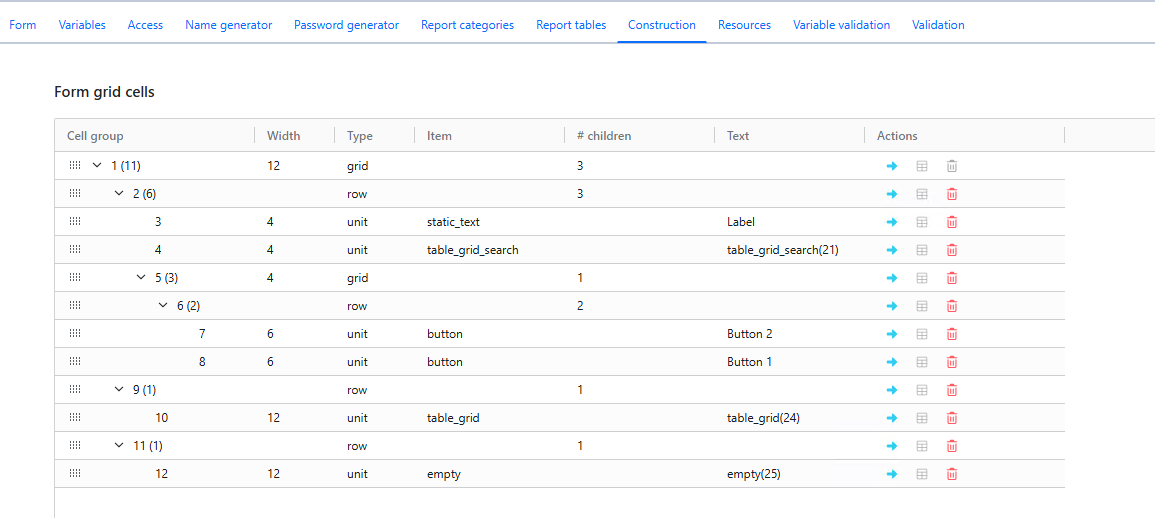Viewport: 1155px width, 518px height.
Task: Delete the table_grid_search row
Action: pos(952,250)
